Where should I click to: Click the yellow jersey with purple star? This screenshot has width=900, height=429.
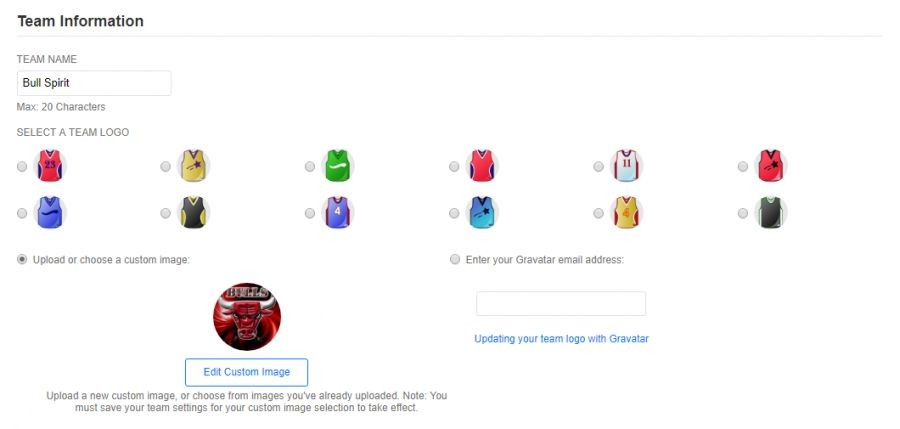pos(193,166)
